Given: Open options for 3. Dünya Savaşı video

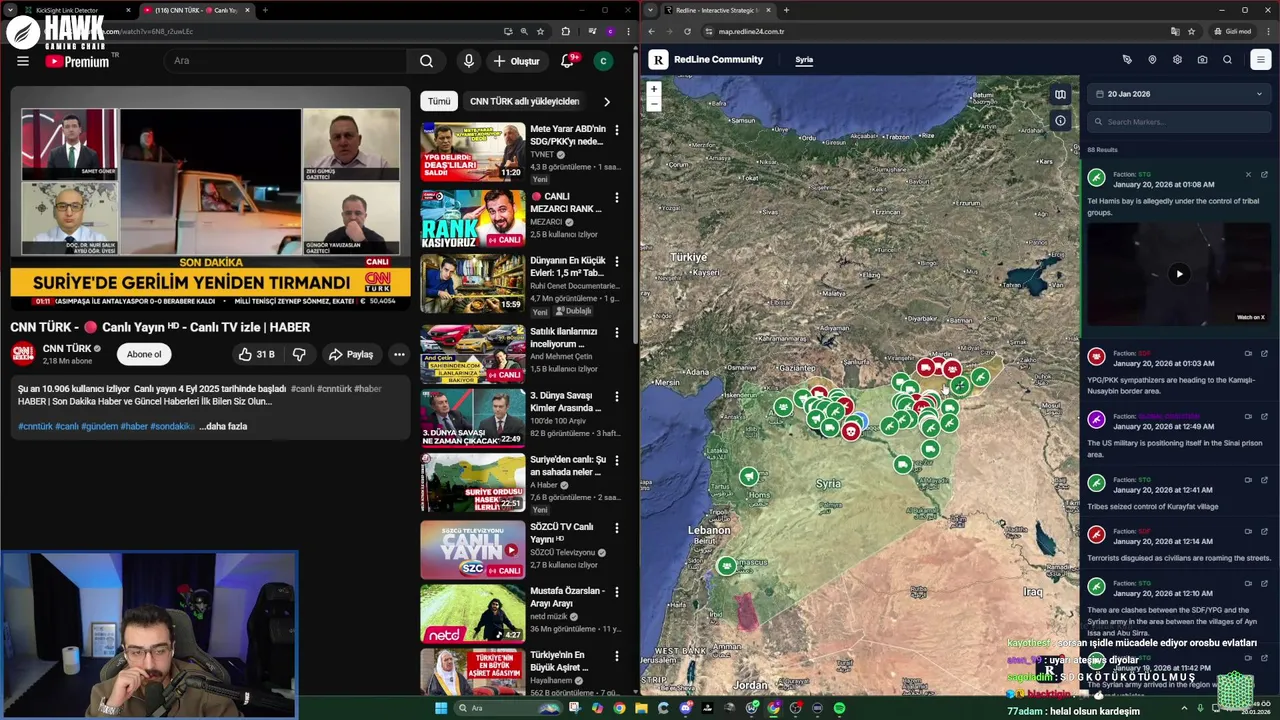Looking at the screenshot, I should (617, 396).
